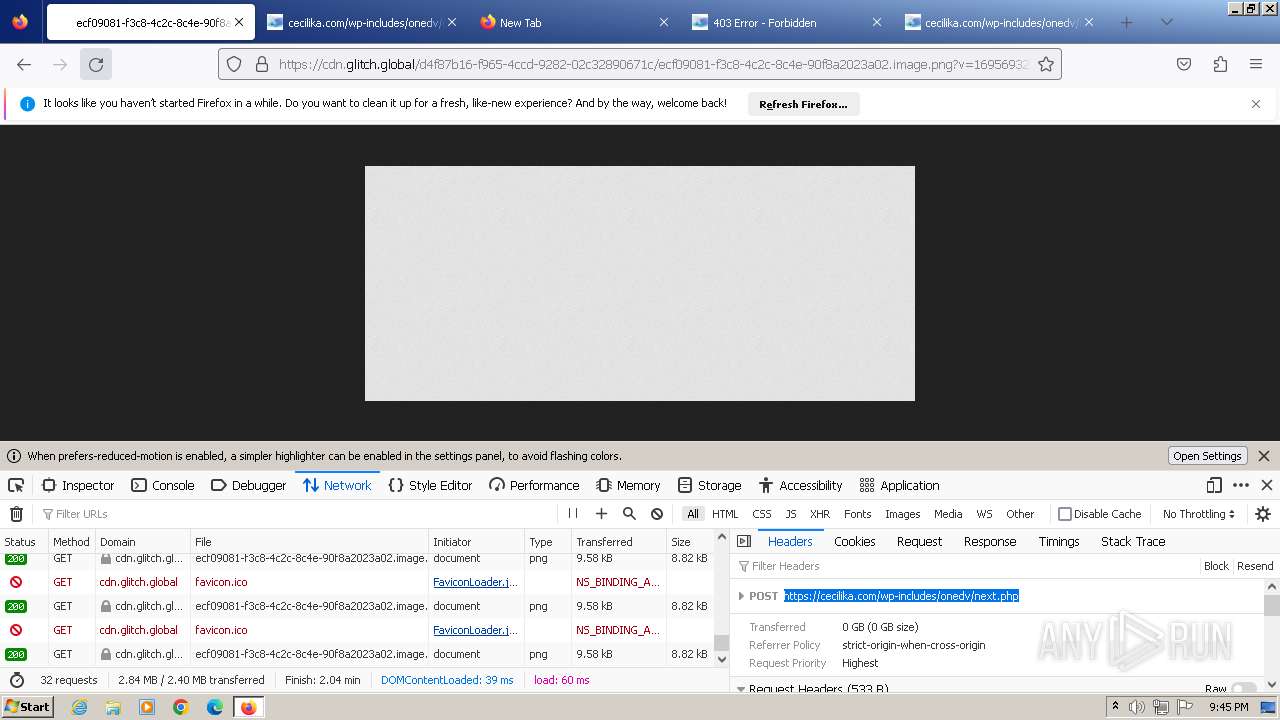Pause recording network log
Screen dimensions: 1280x720
[x=573, y=514]
